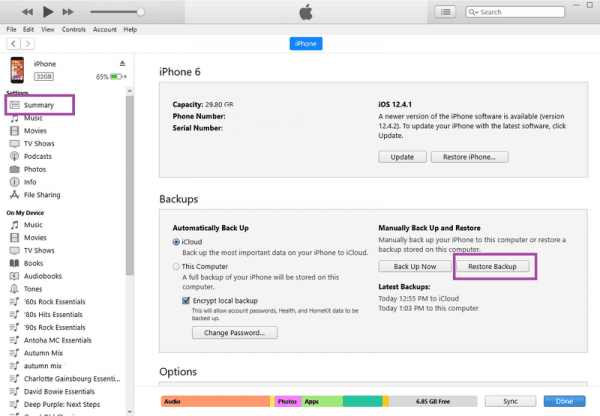Select Music under On My Device
The height and width of the screenshot is (416, 600).
pos(33,225)
